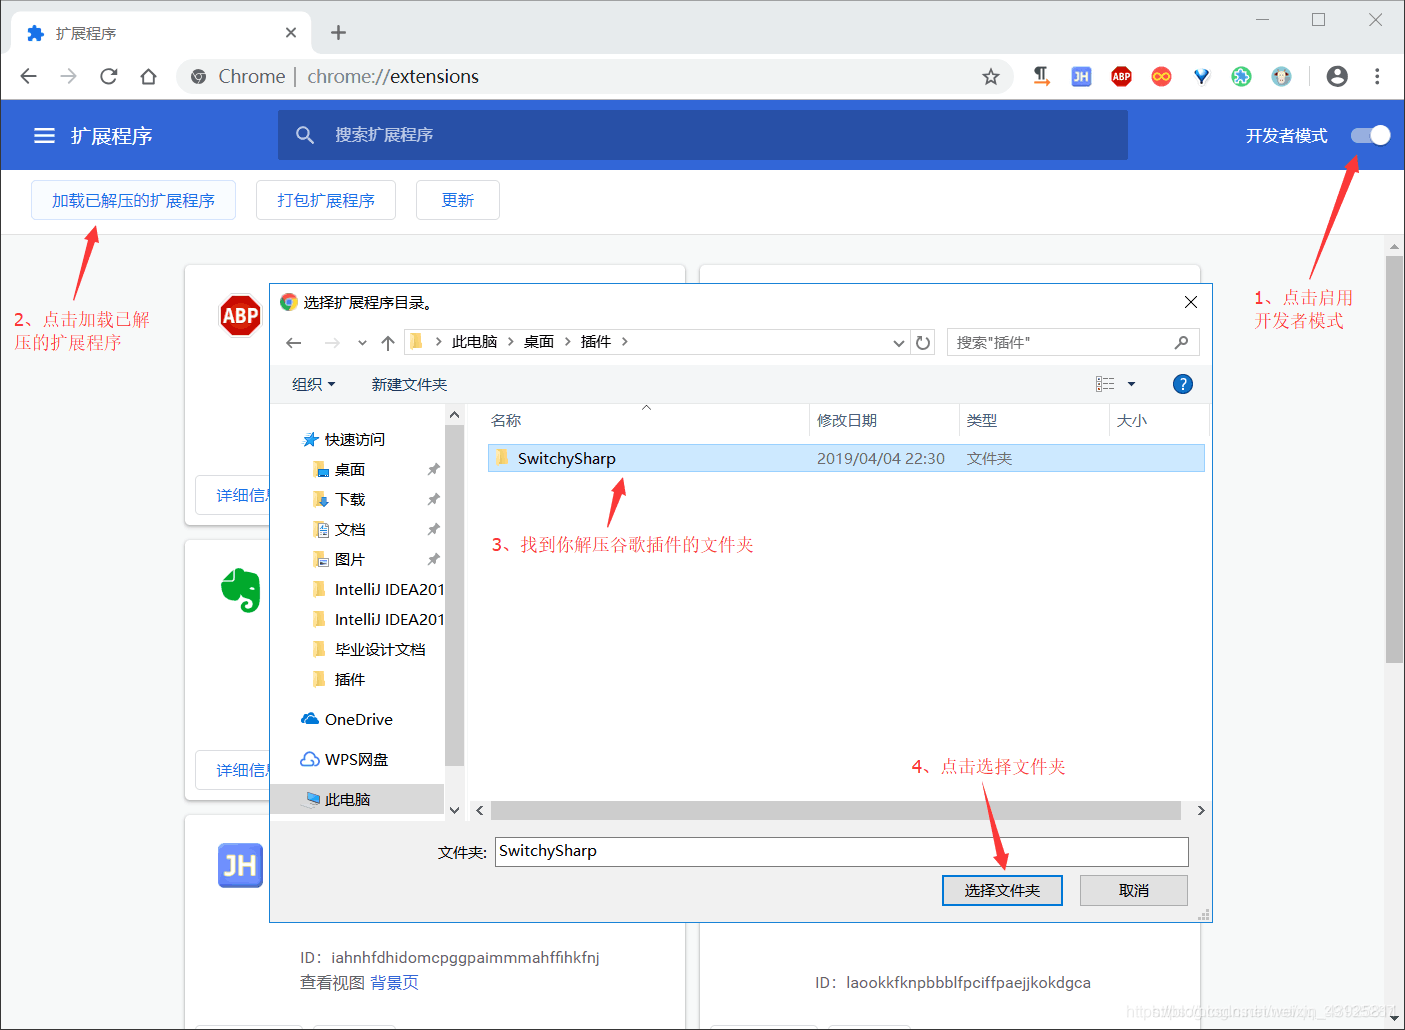This screenshot has height=1030, width=1405.
Task: Open 下载 in the quick access list
Action: pyautogui.click(x=350, y=499)
